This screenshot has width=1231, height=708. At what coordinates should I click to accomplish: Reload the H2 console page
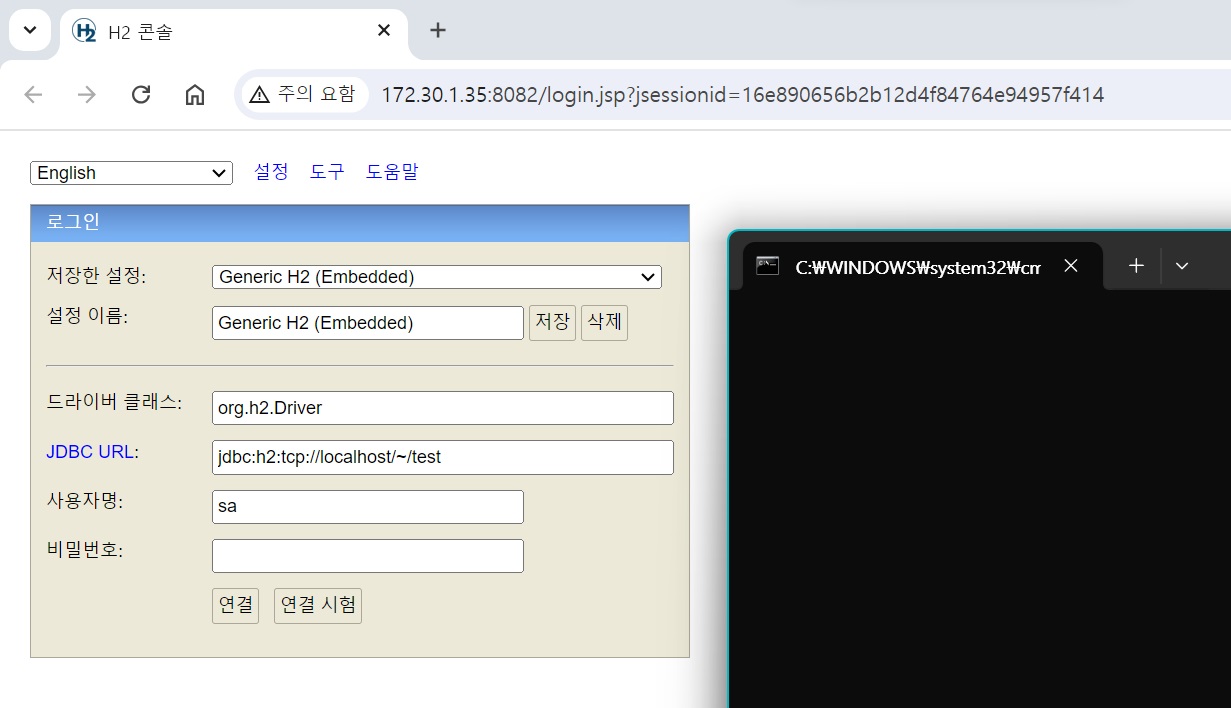141,95
